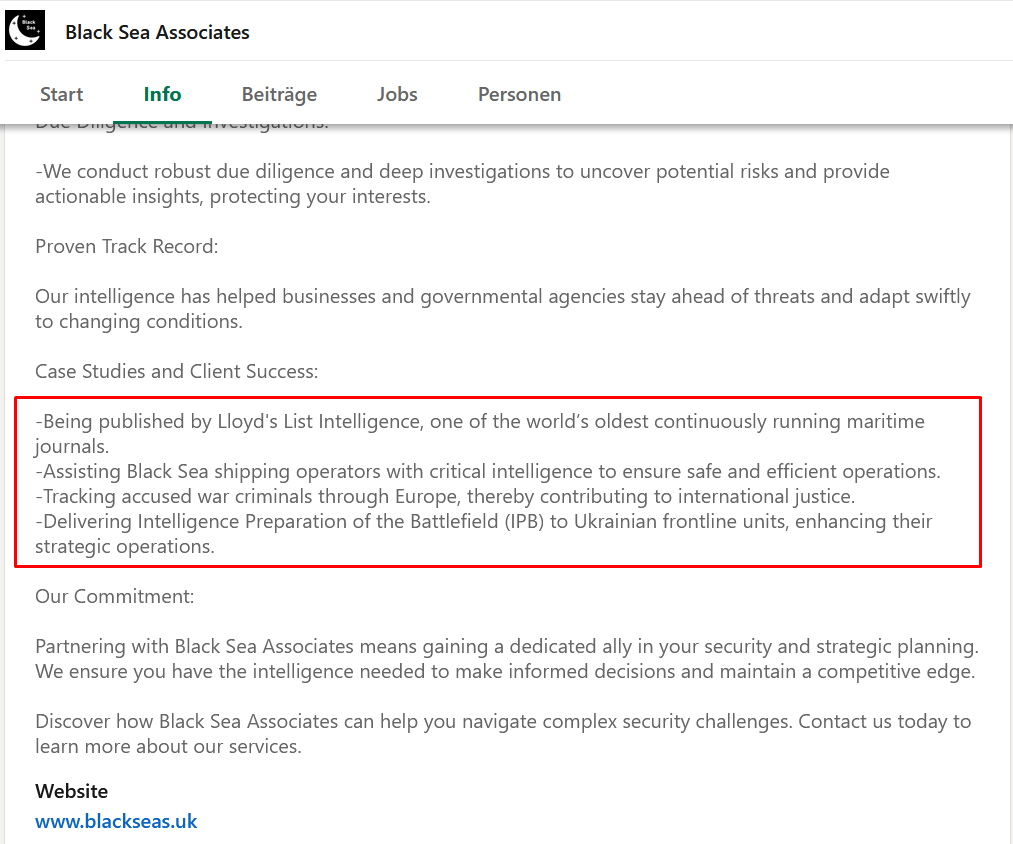Viewport: 1013px width, 844px height.
Task: Click the Lloyd's List Intelligence bullet point
Action: pos(480,422)
